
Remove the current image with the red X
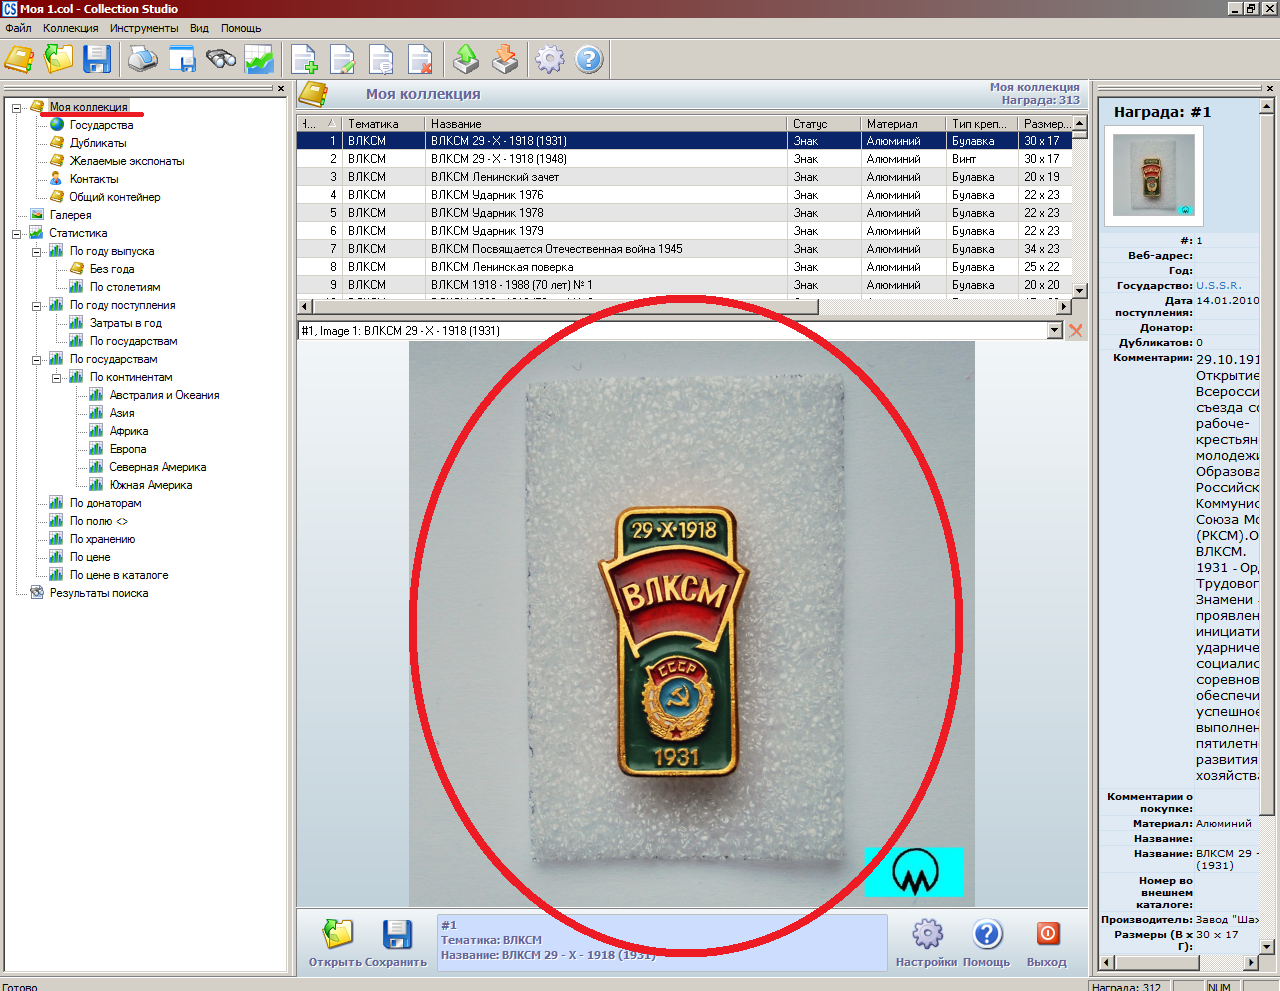point(1076,330)
